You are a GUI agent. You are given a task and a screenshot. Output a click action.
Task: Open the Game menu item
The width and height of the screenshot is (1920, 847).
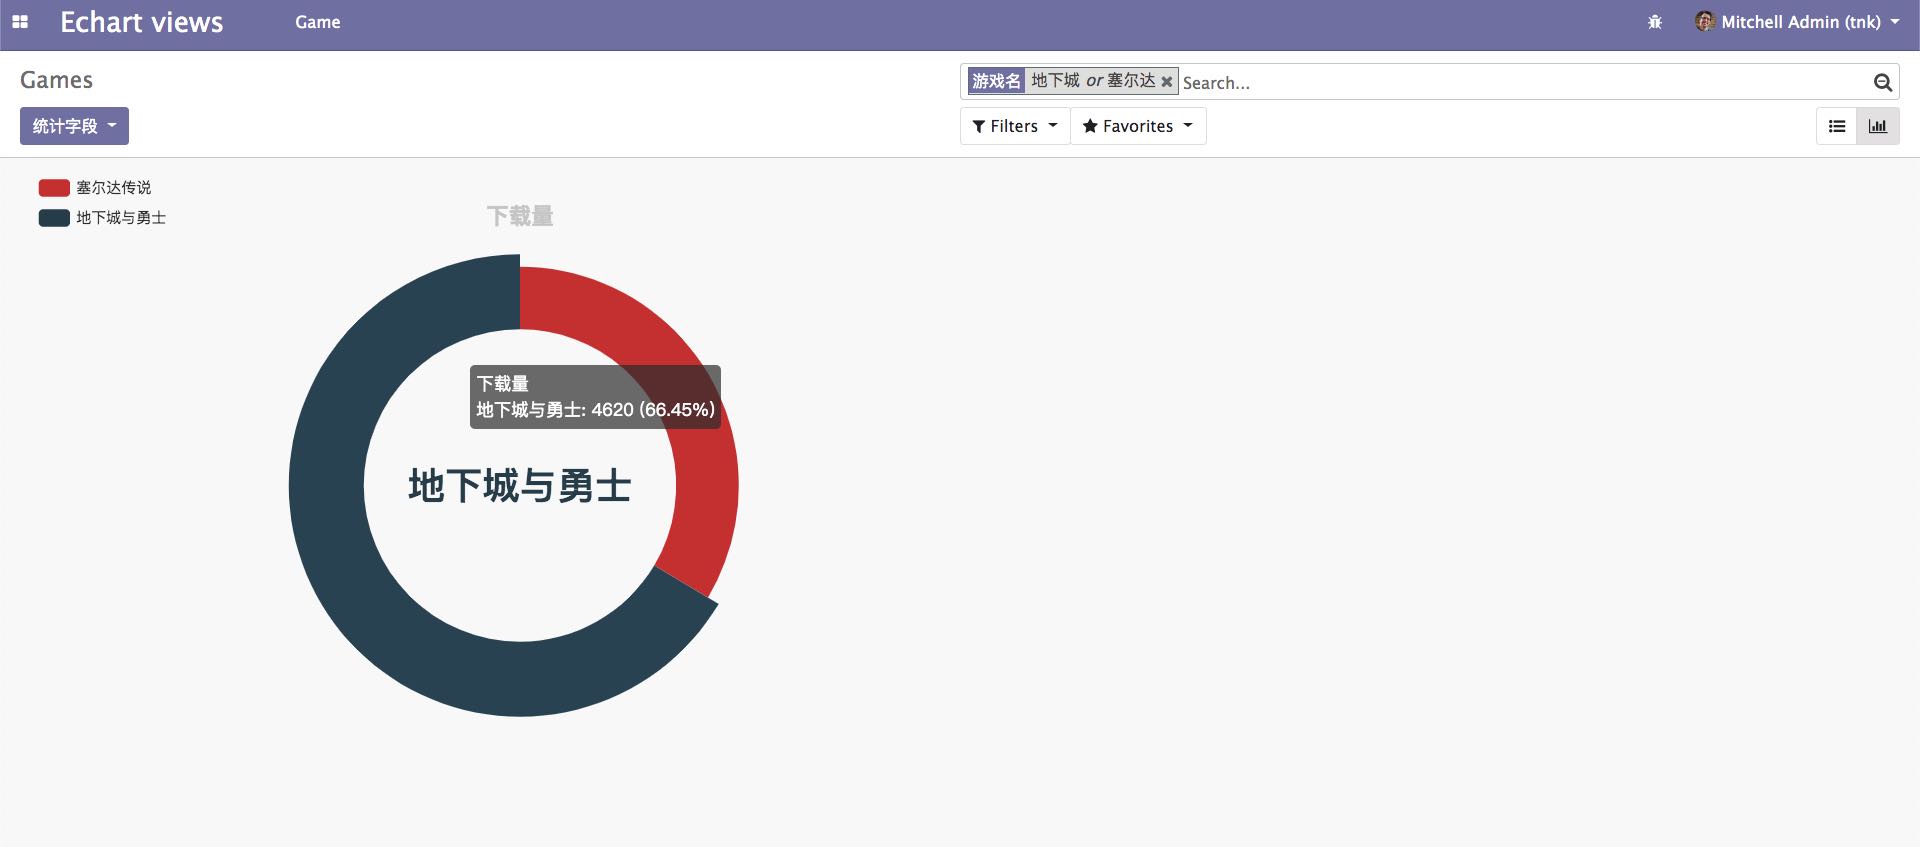pyautogui.click(x=317, y=22)
